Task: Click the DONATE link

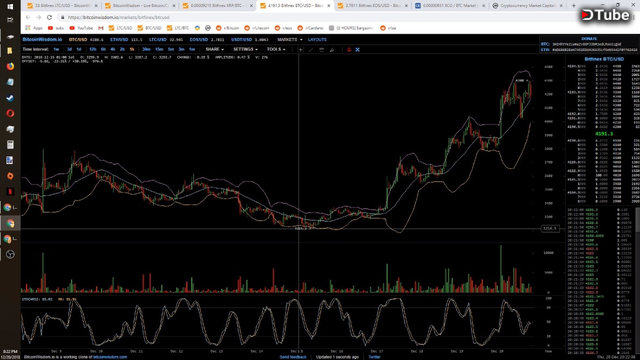Action: pos(589,39)
